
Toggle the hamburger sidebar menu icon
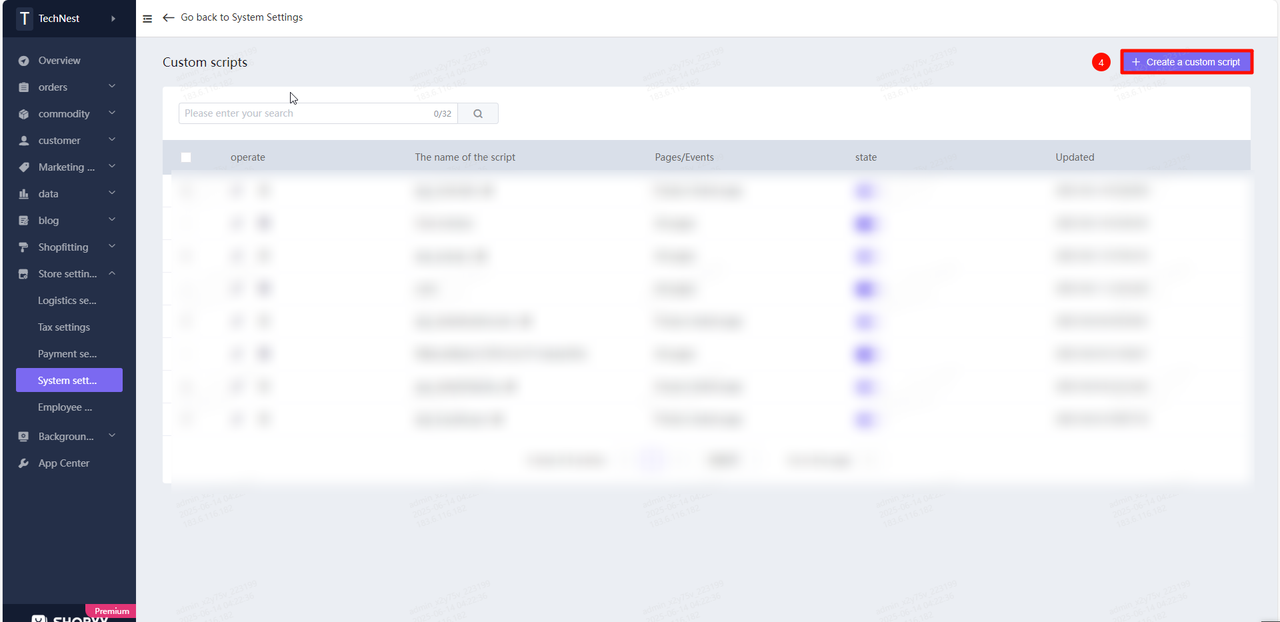[x=148, y=18]
